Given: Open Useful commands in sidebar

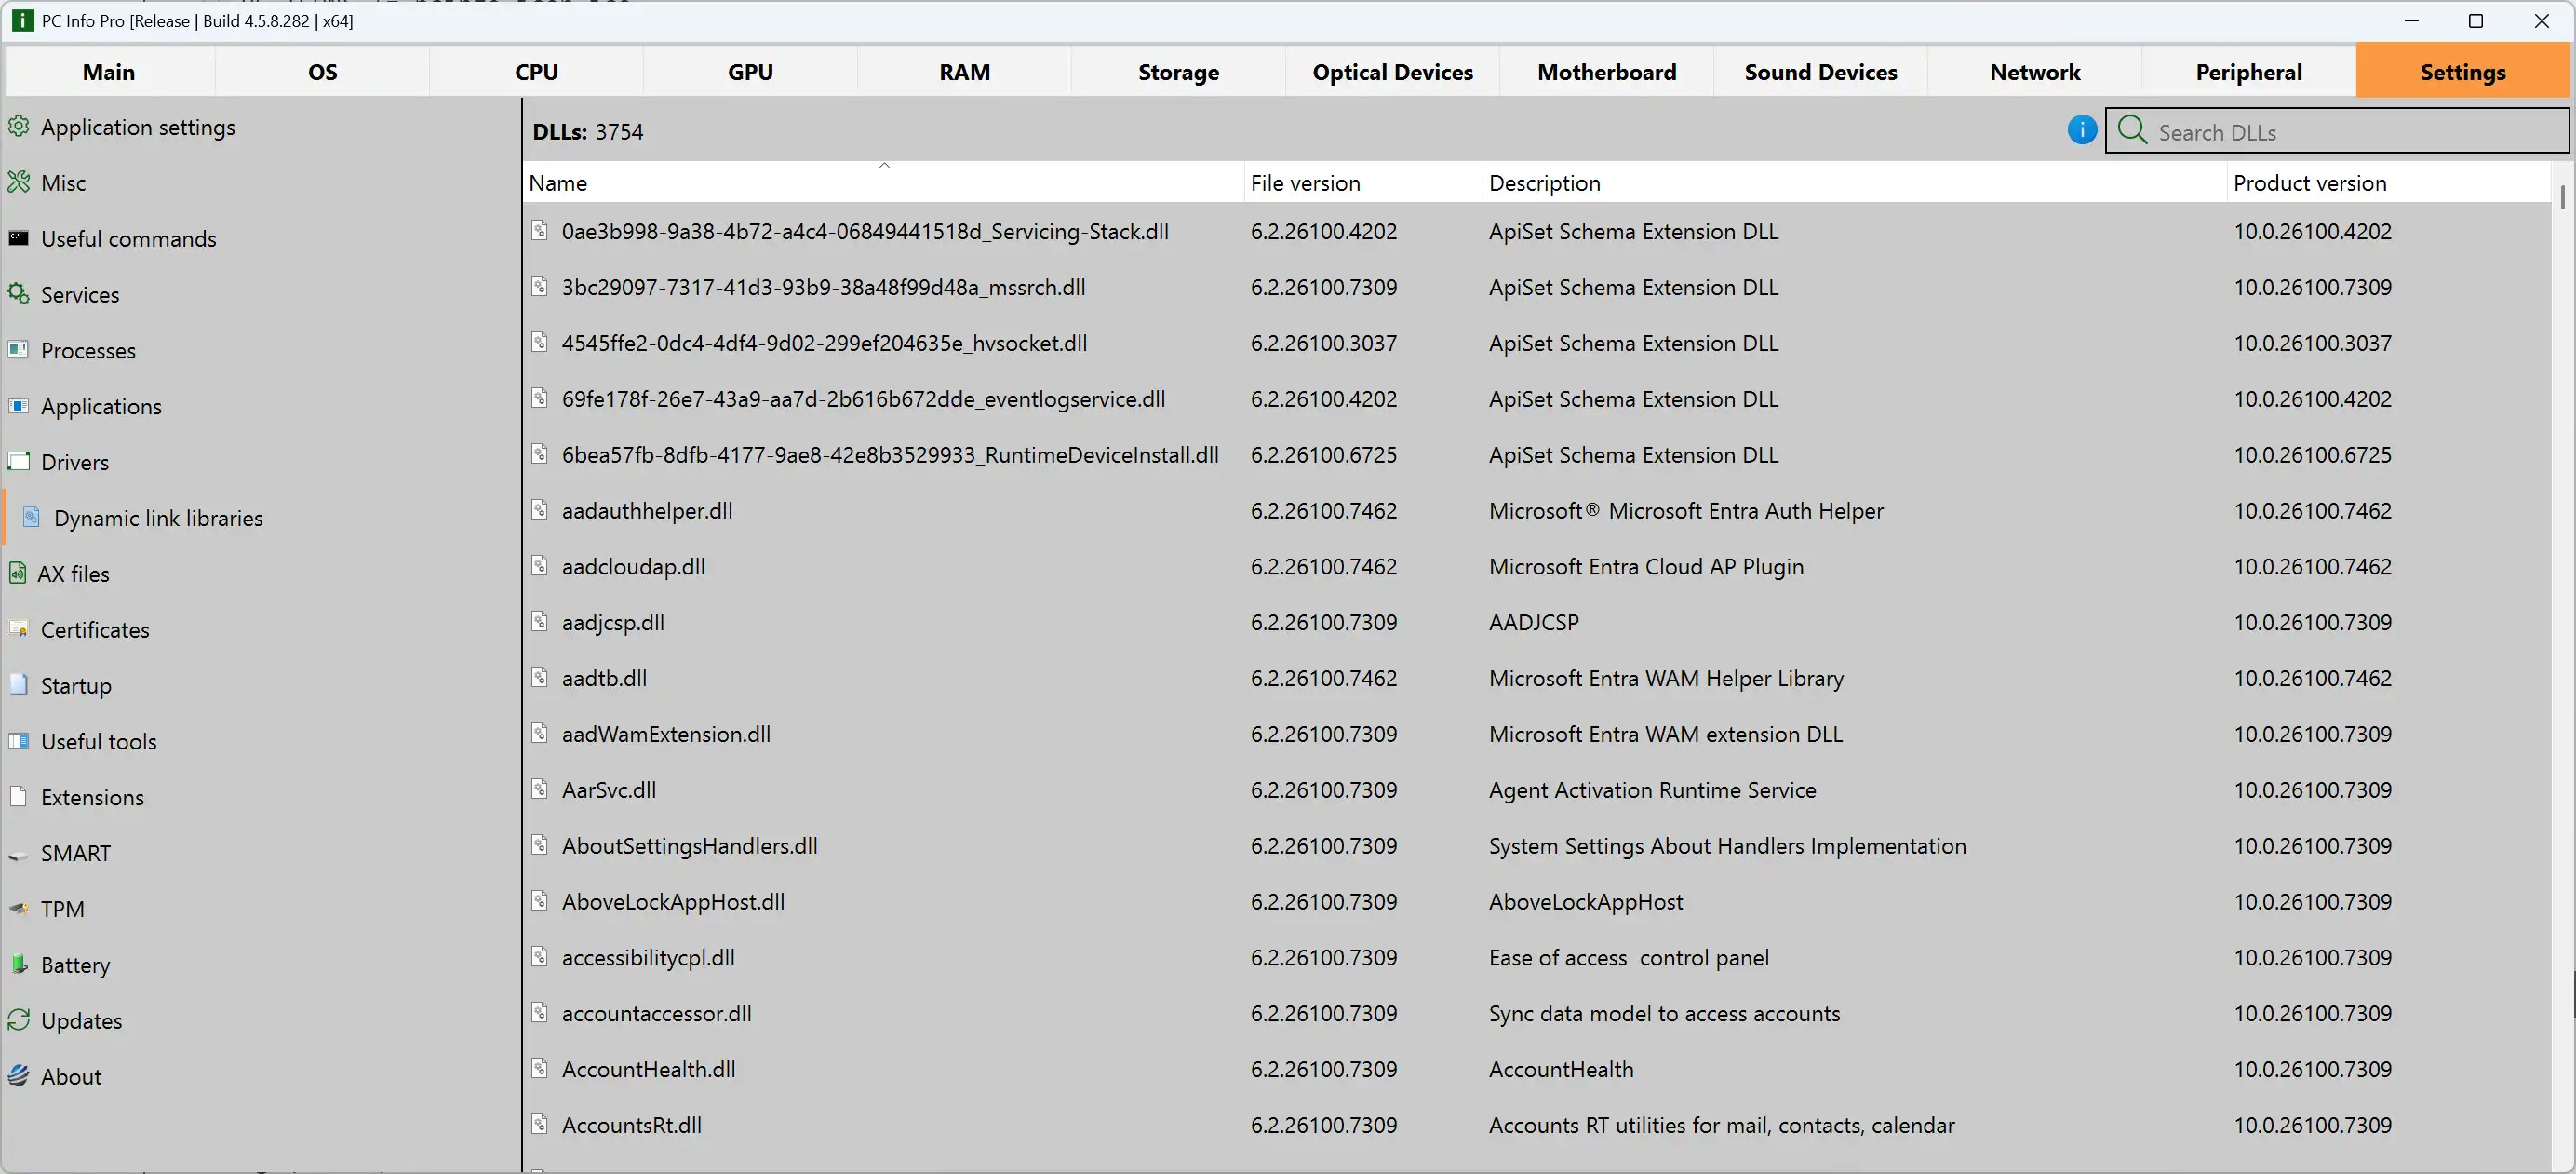Looking at the screenshot, I should point(128,239).
